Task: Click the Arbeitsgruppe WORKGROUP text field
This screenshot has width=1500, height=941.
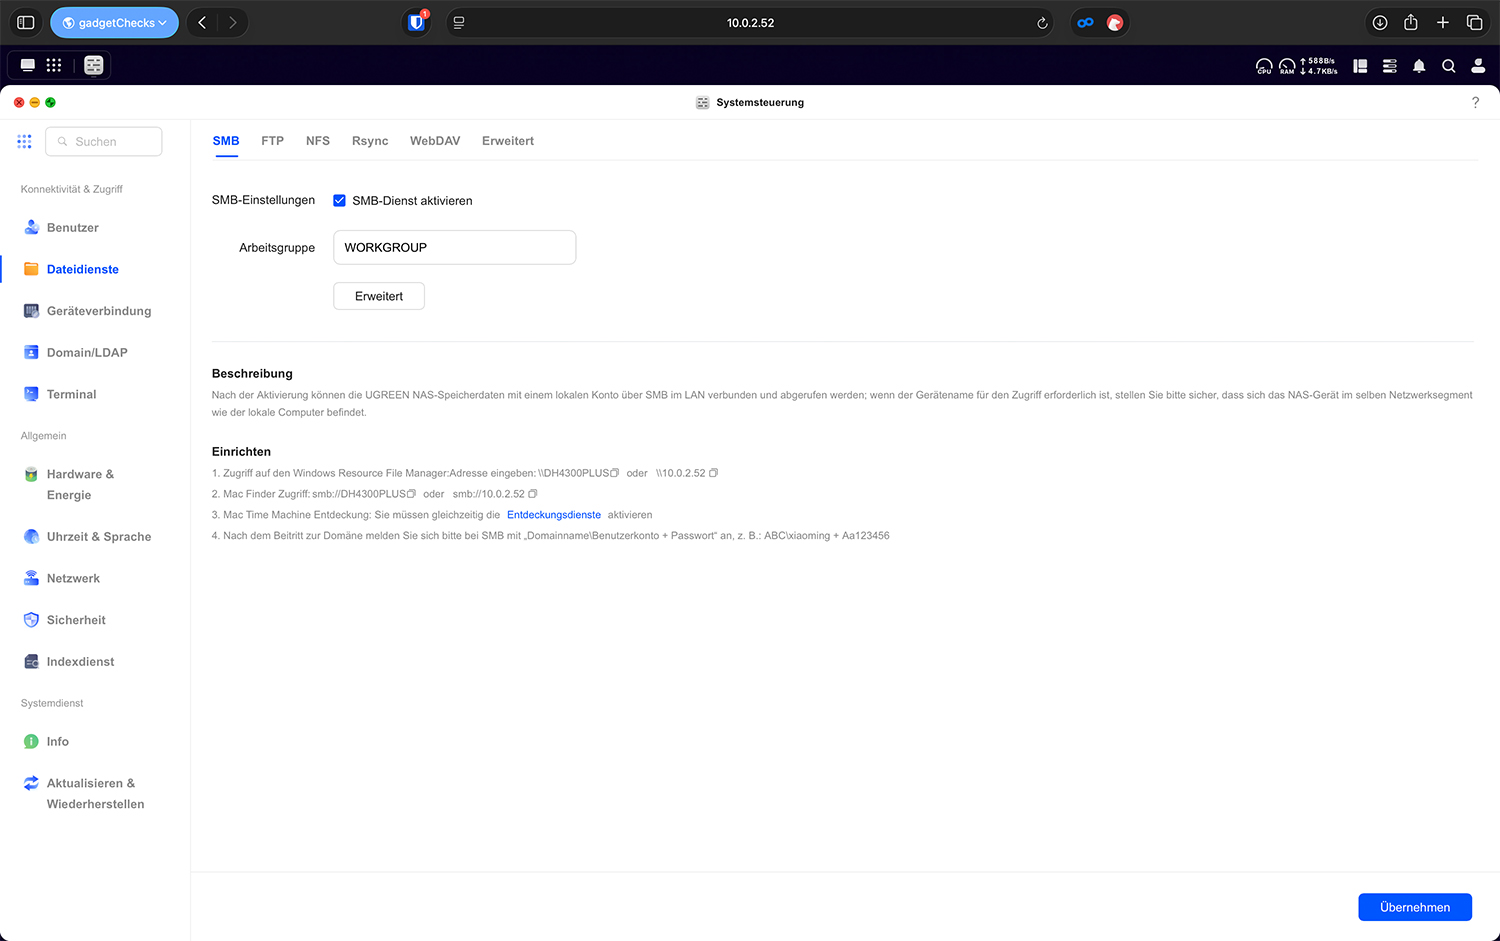Action: click(454, 248)
